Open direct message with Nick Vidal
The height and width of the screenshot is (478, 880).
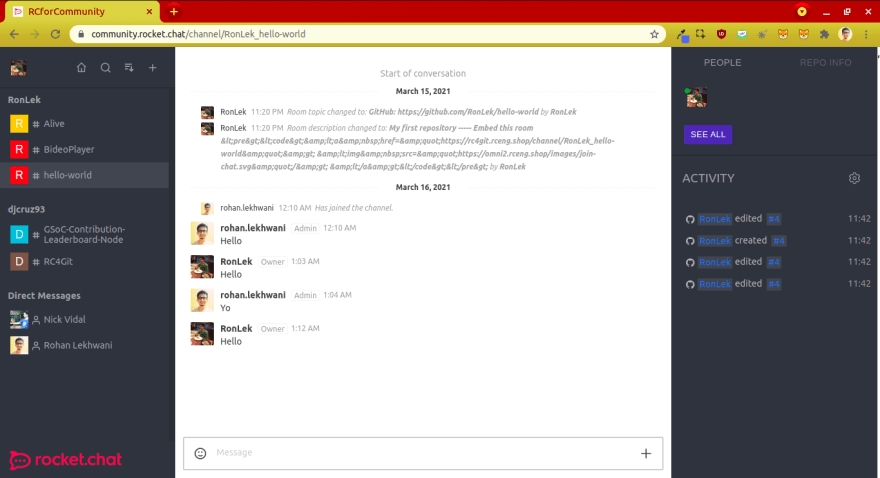[84, 319]
